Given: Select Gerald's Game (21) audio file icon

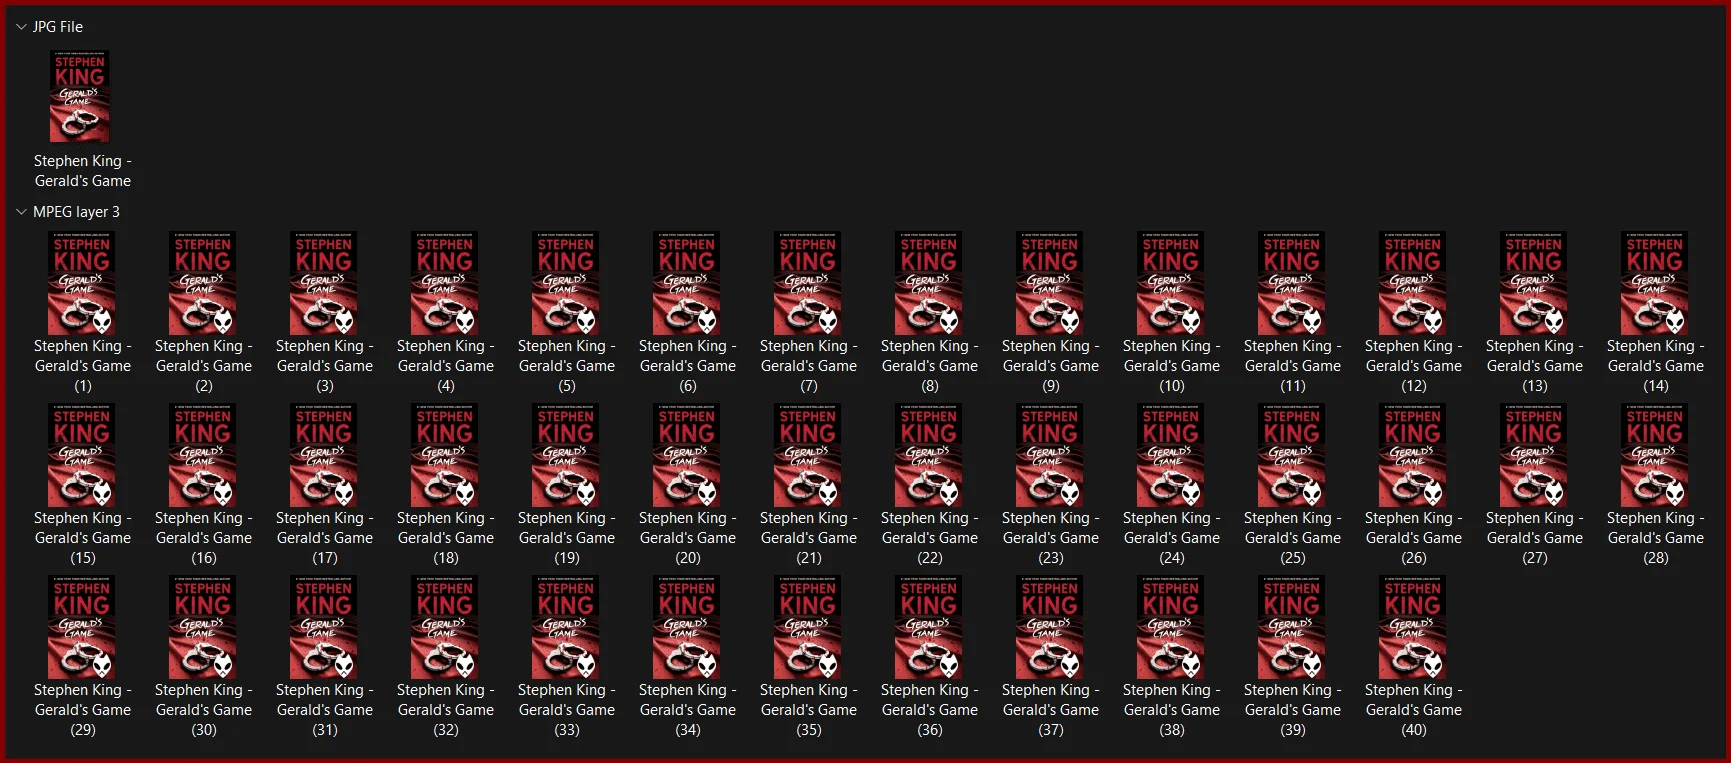Looking at the screenshot, I should 808,455.
